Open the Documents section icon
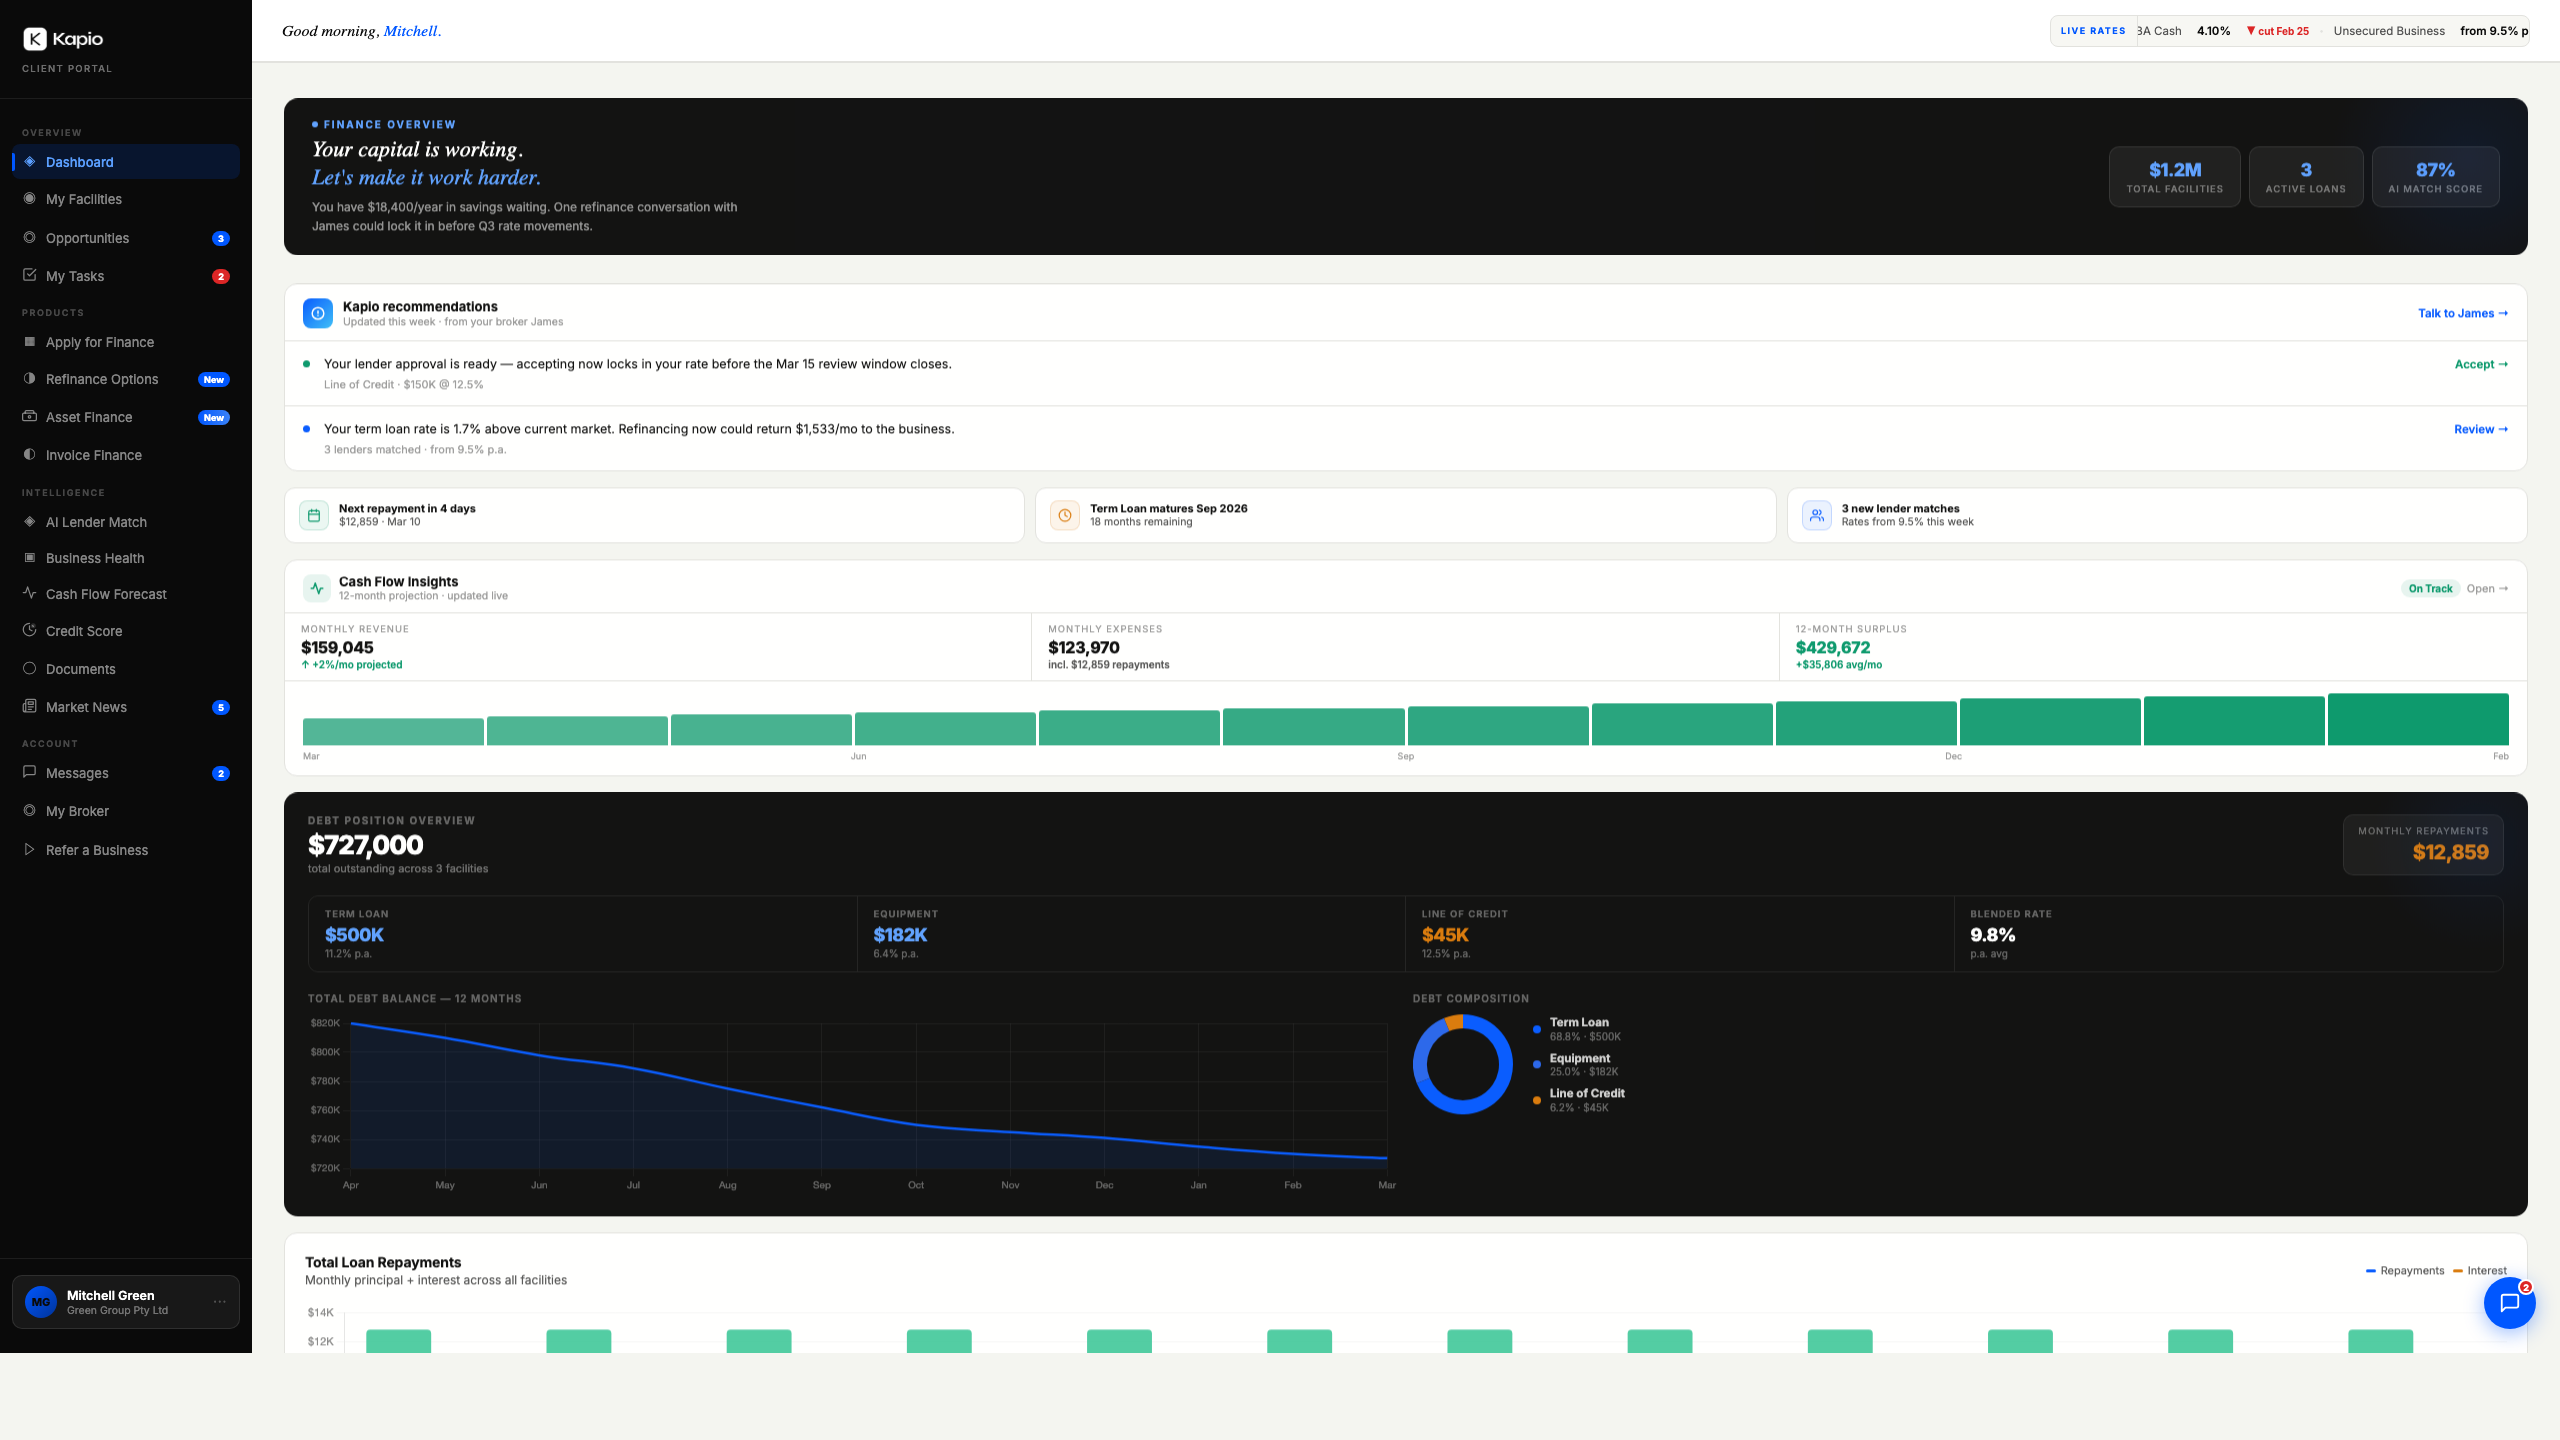2560x1440 pixels. 29,668
